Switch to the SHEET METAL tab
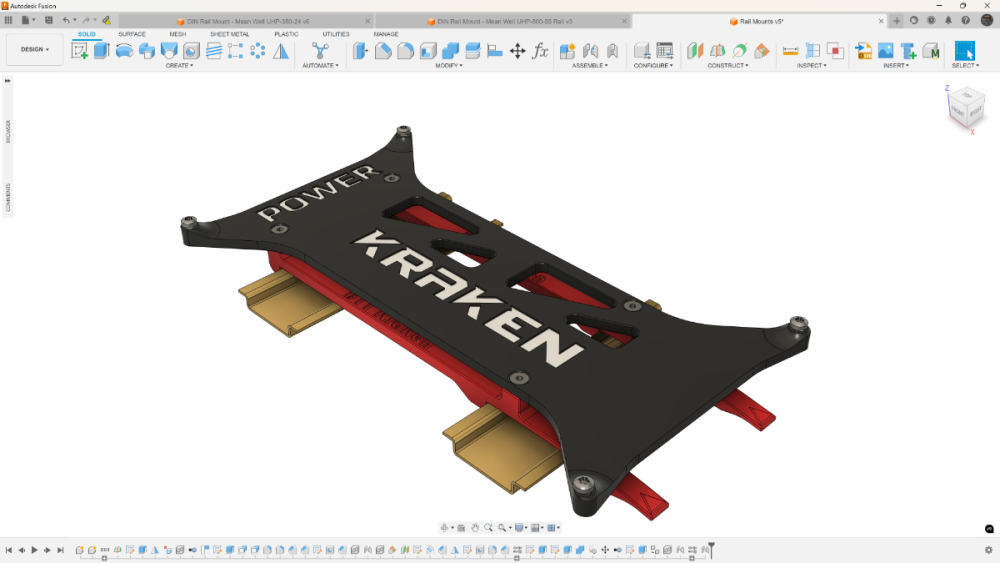This screenshot has width=1000, height=563. [x=230, y=34]
